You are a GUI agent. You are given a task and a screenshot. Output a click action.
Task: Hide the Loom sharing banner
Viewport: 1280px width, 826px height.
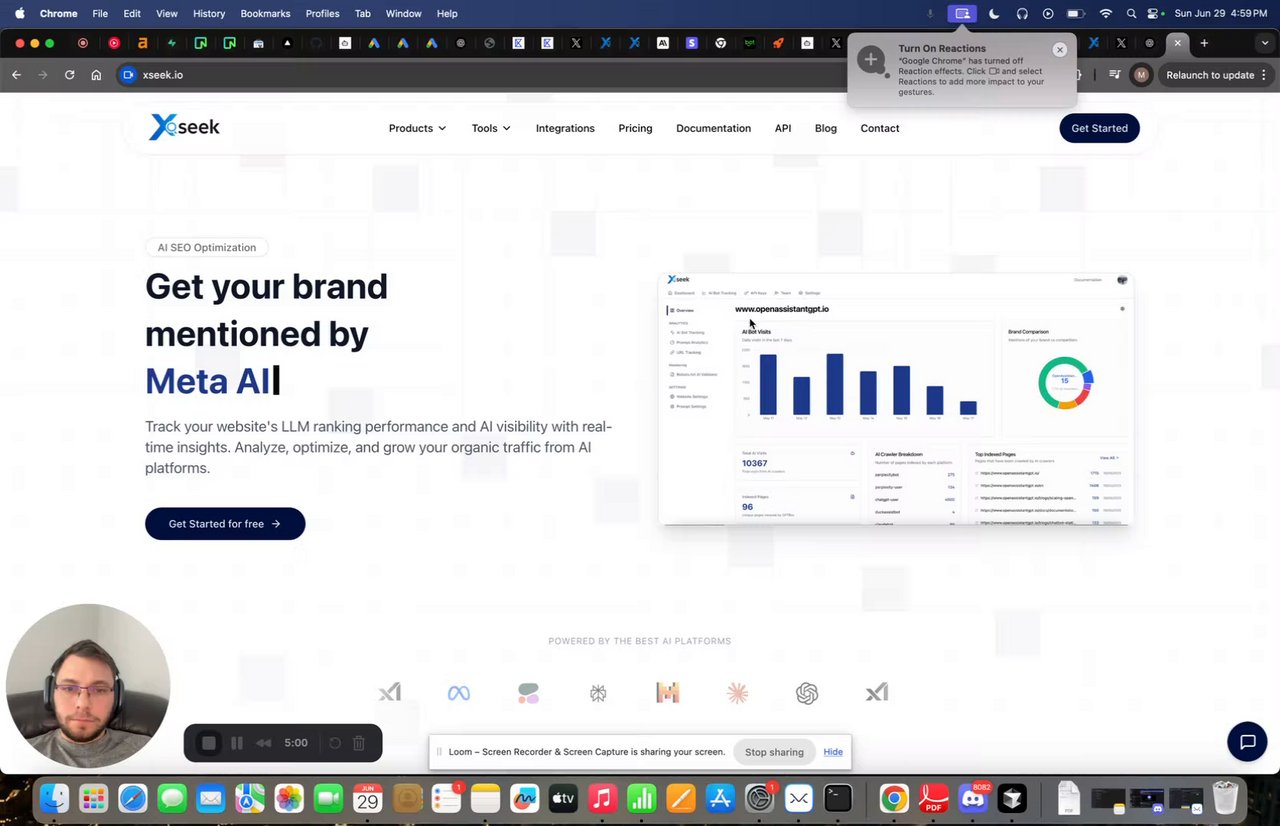click(833, 752)
